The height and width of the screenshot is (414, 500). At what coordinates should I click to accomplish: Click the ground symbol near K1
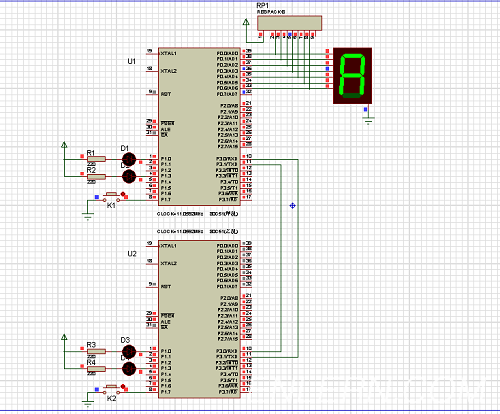coord(88,217)
